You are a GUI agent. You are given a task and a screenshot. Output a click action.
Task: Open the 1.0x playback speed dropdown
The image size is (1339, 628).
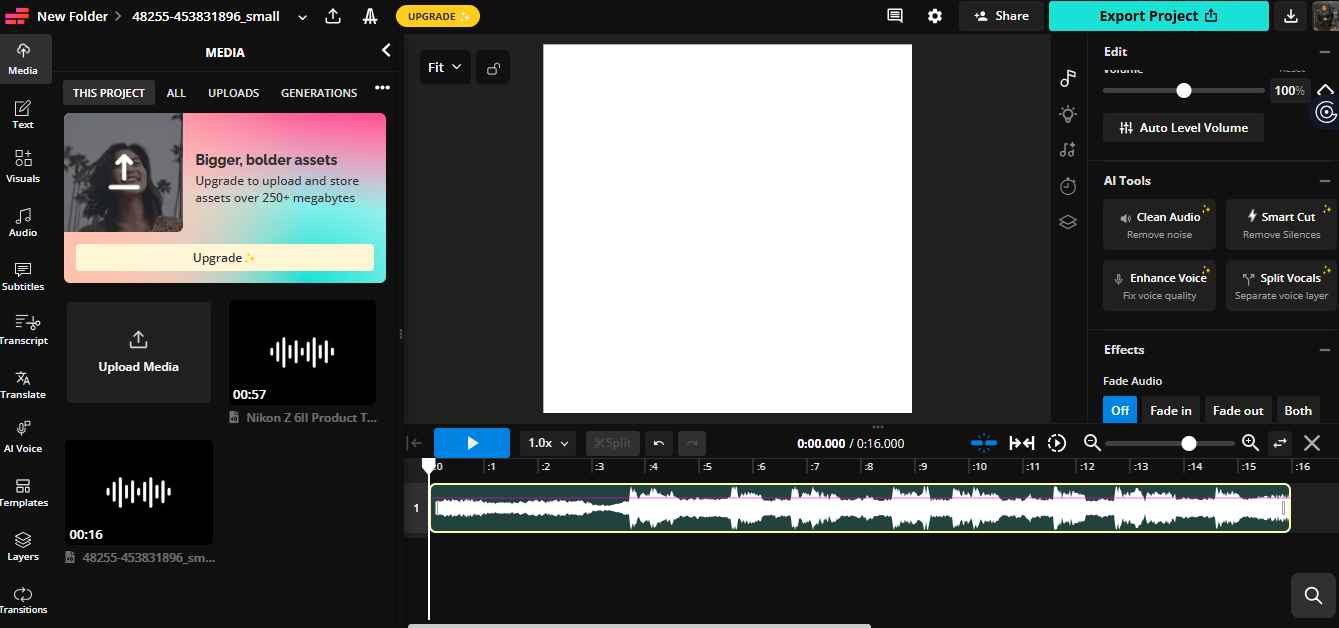549,443
